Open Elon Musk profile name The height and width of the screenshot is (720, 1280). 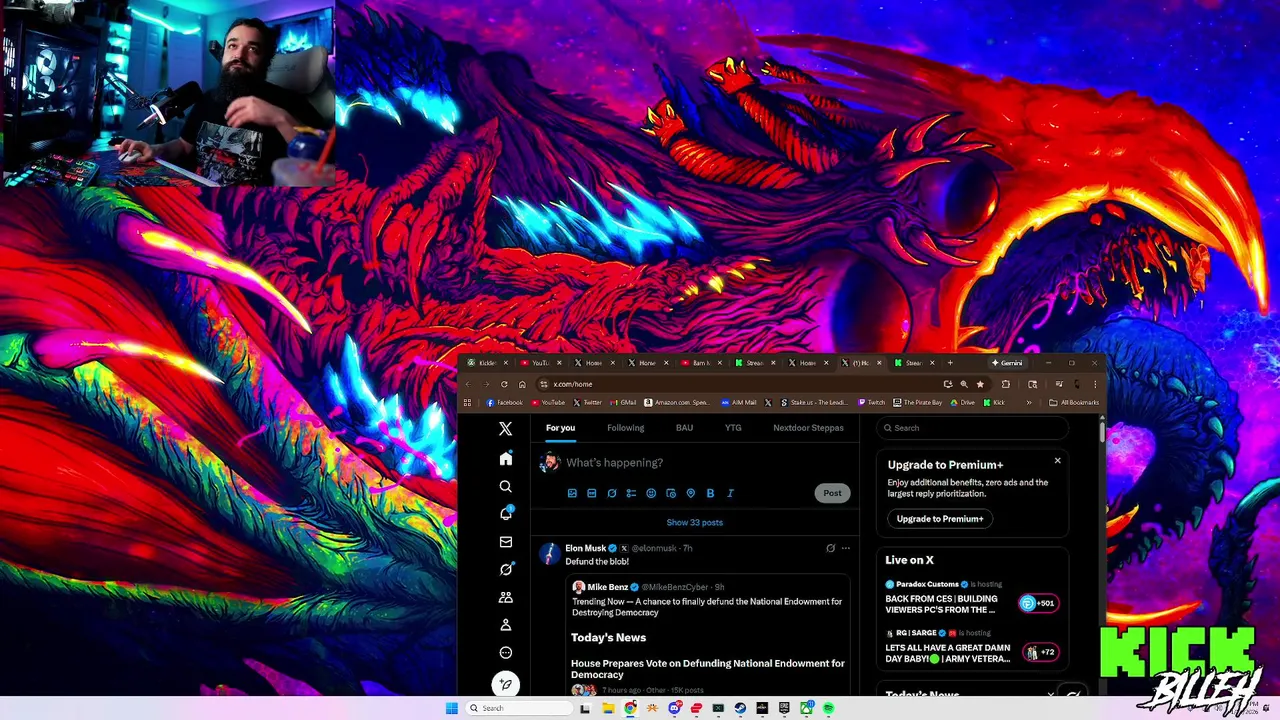585,548
